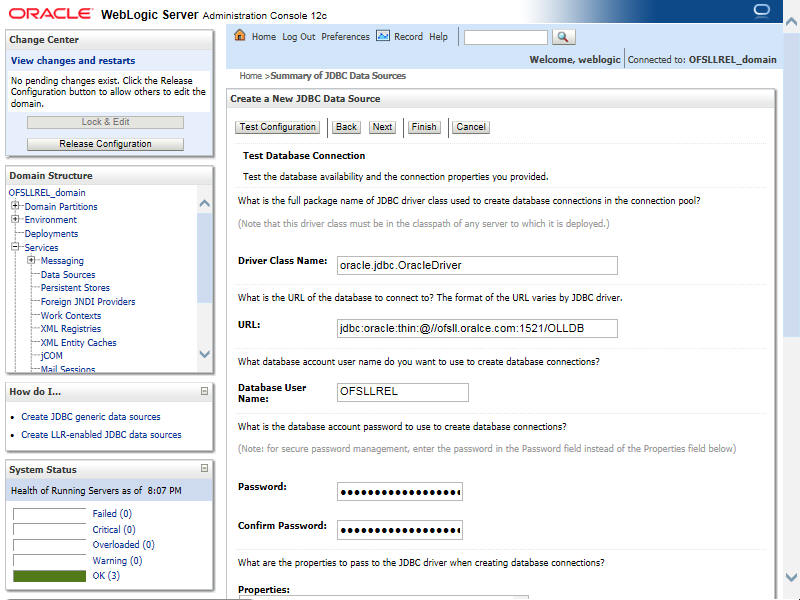Expand Environment tree node
This screenshot has height=600, width=800.
tap(15, 219)
